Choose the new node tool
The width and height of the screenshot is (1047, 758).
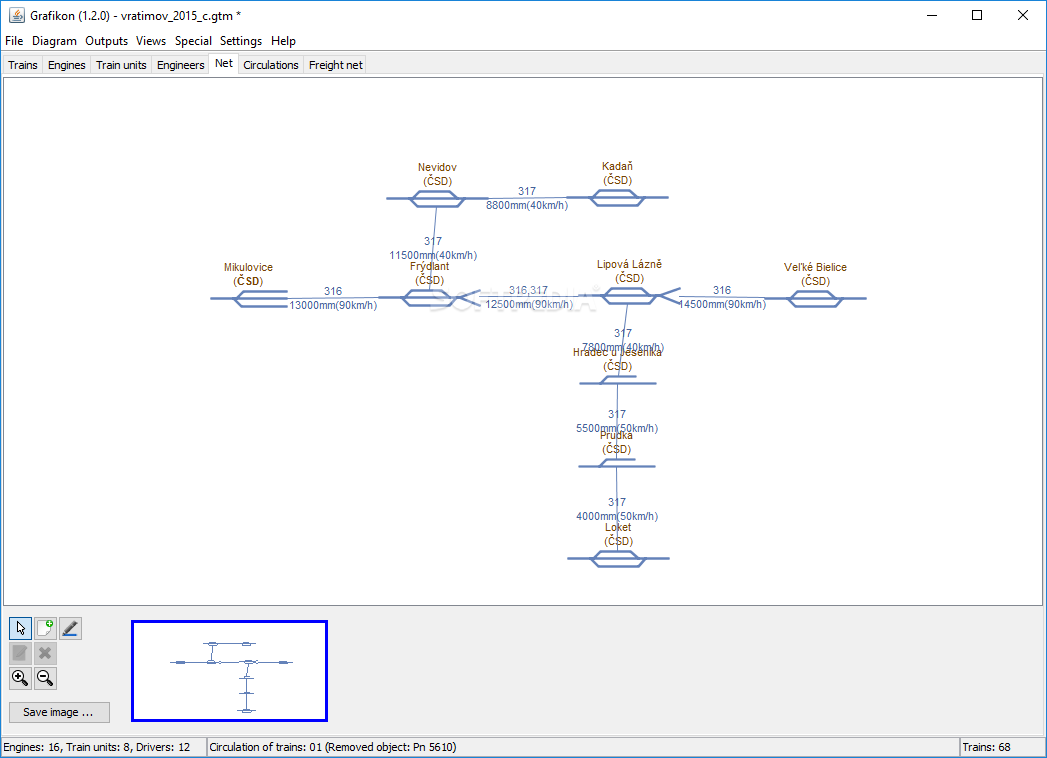[45, 628]
